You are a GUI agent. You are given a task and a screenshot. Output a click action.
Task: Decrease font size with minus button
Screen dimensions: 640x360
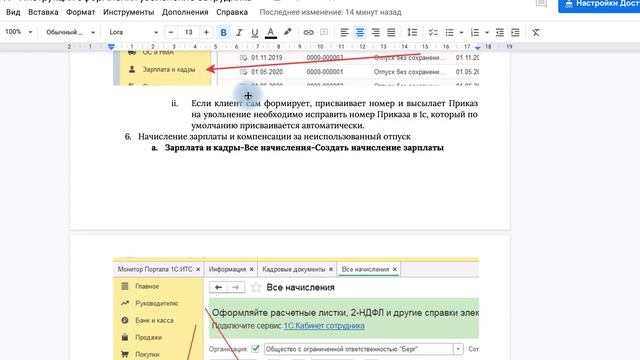click(171, 32)
